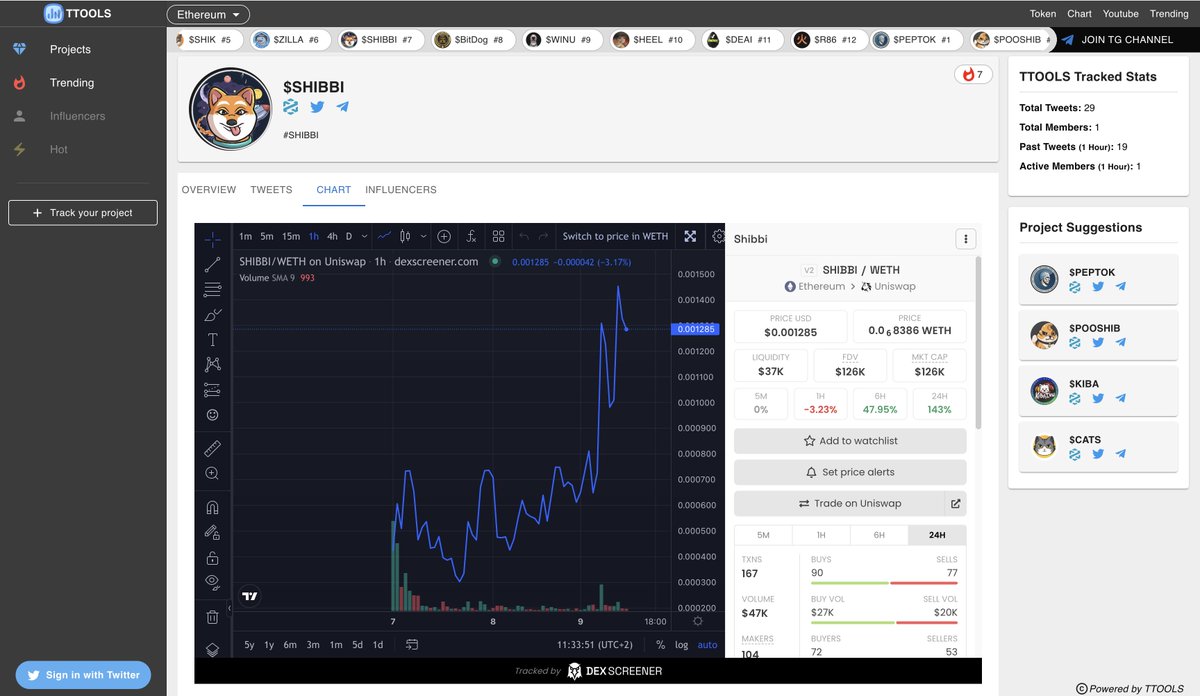This screenshot has height=696, width=1200.
Task: Select the brush drawing tool
Action: (x=212, y=315)
